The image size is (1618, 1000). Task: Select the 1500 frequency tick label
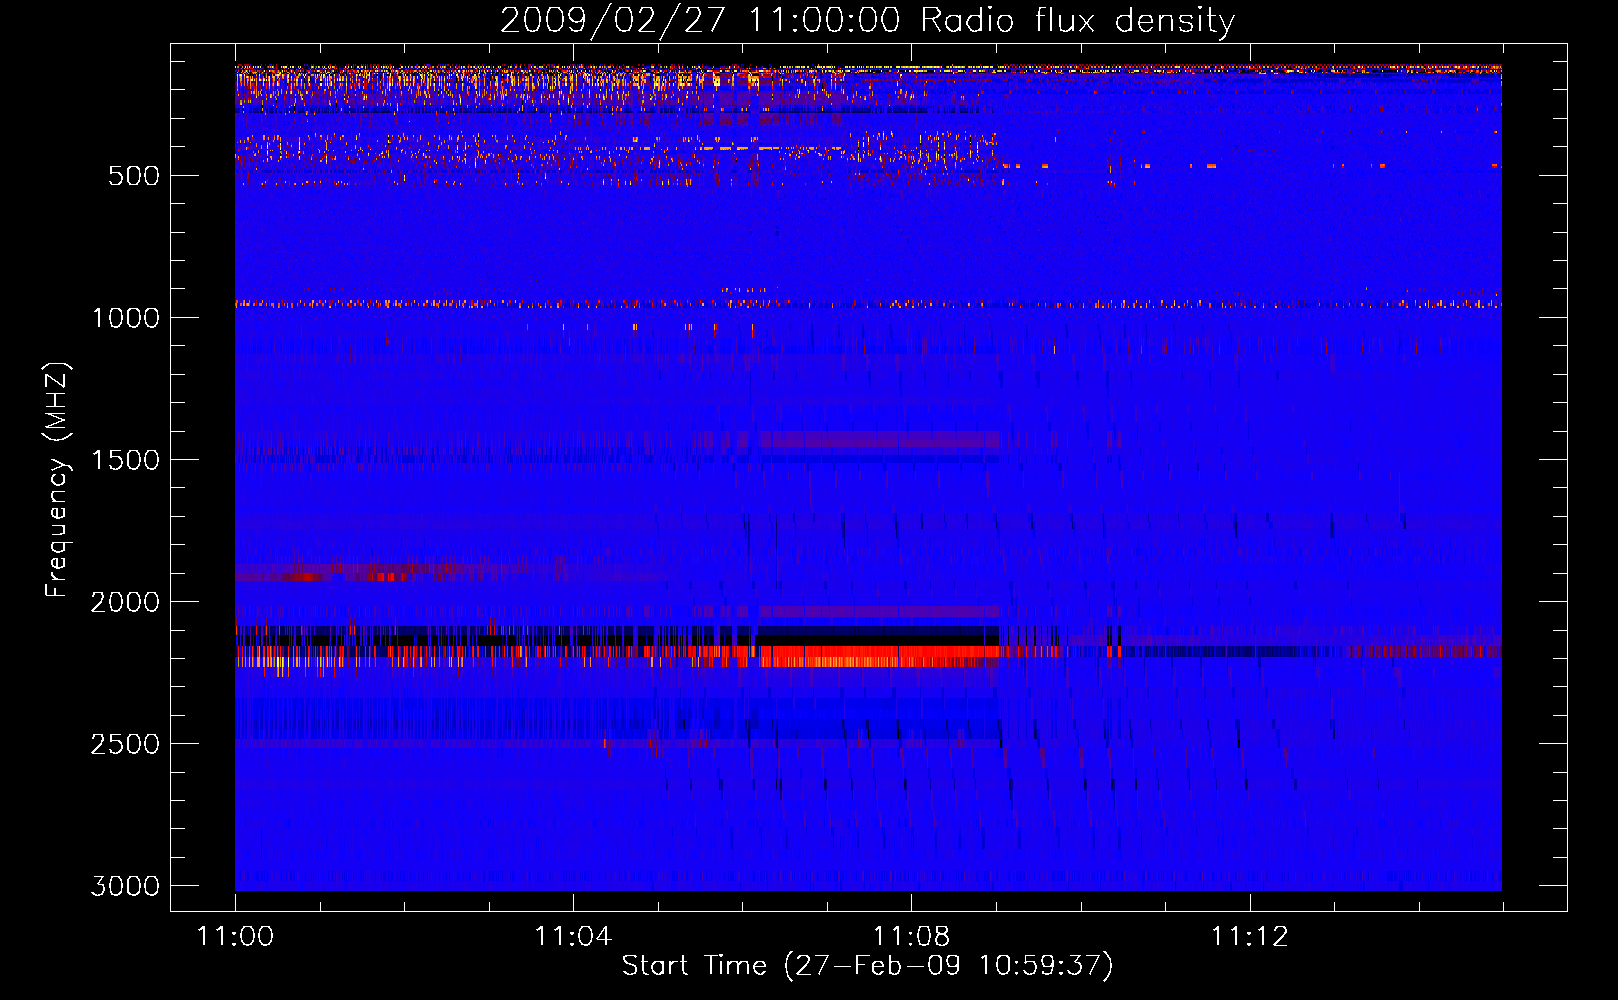point(125,460)
